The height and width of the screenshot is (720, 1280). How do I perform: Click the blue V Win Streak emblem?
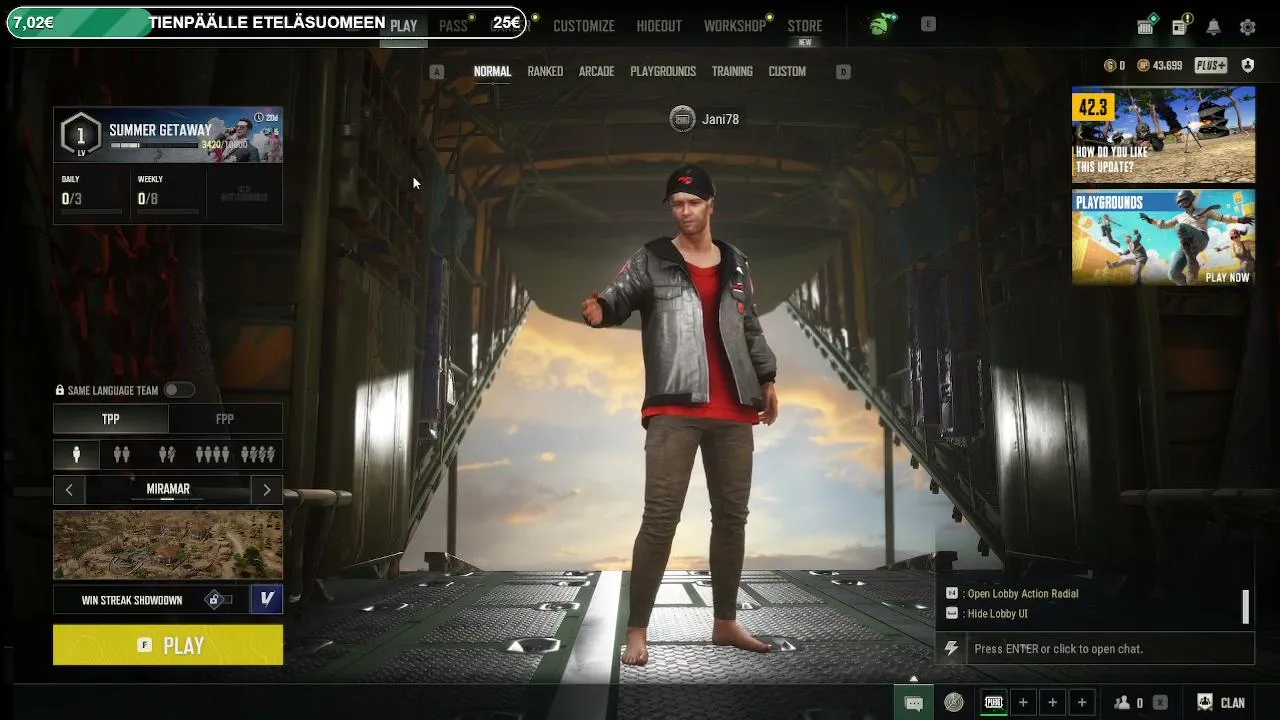click(x=267, y=599)
